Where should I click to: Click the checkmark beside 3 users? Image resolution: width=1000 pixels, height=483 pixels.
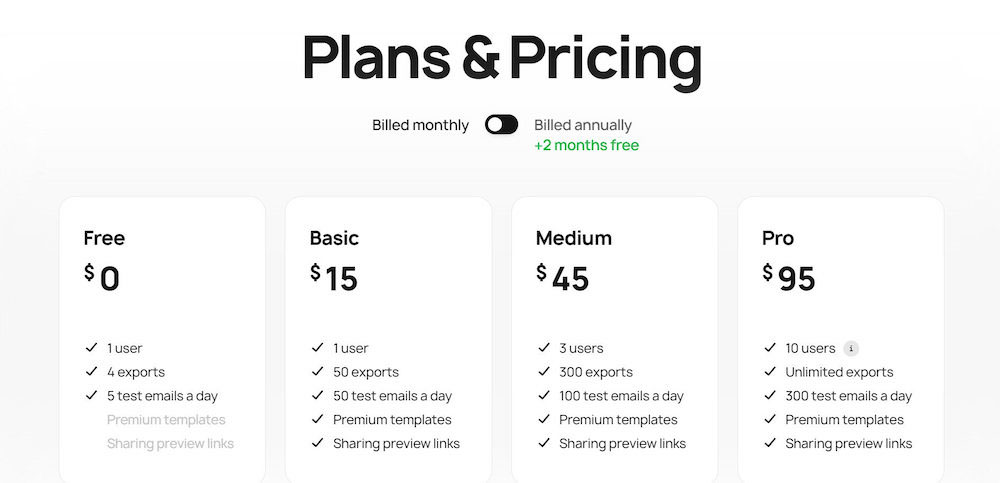coord(543,348)
